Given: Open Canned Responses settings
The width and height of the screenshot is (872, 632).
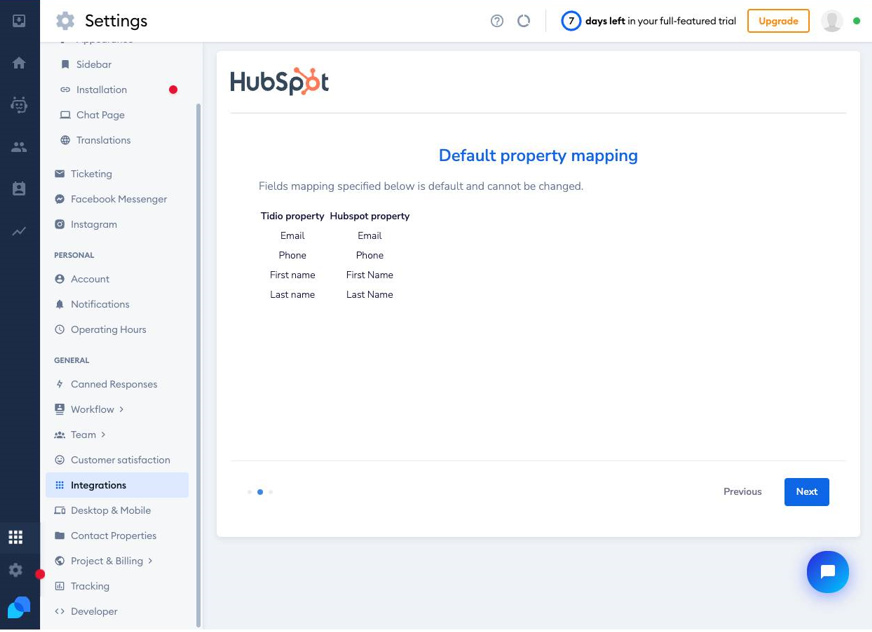Looking at the screenshot, I should 113,384.
